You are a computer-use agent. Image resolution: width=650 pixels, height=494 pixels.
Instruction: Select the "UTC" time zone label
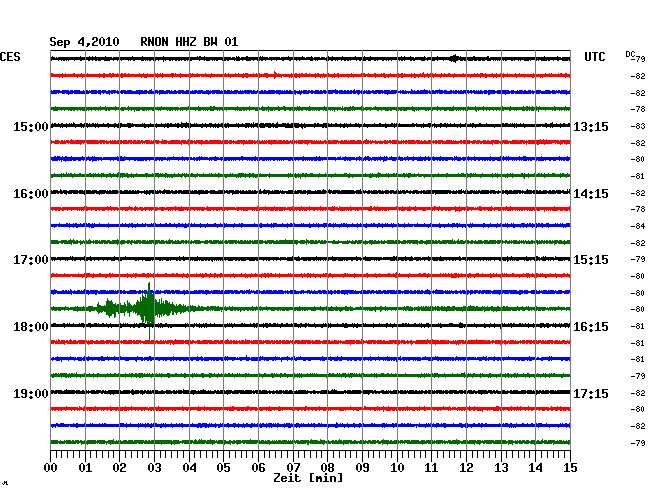click(x=594, y=57)
